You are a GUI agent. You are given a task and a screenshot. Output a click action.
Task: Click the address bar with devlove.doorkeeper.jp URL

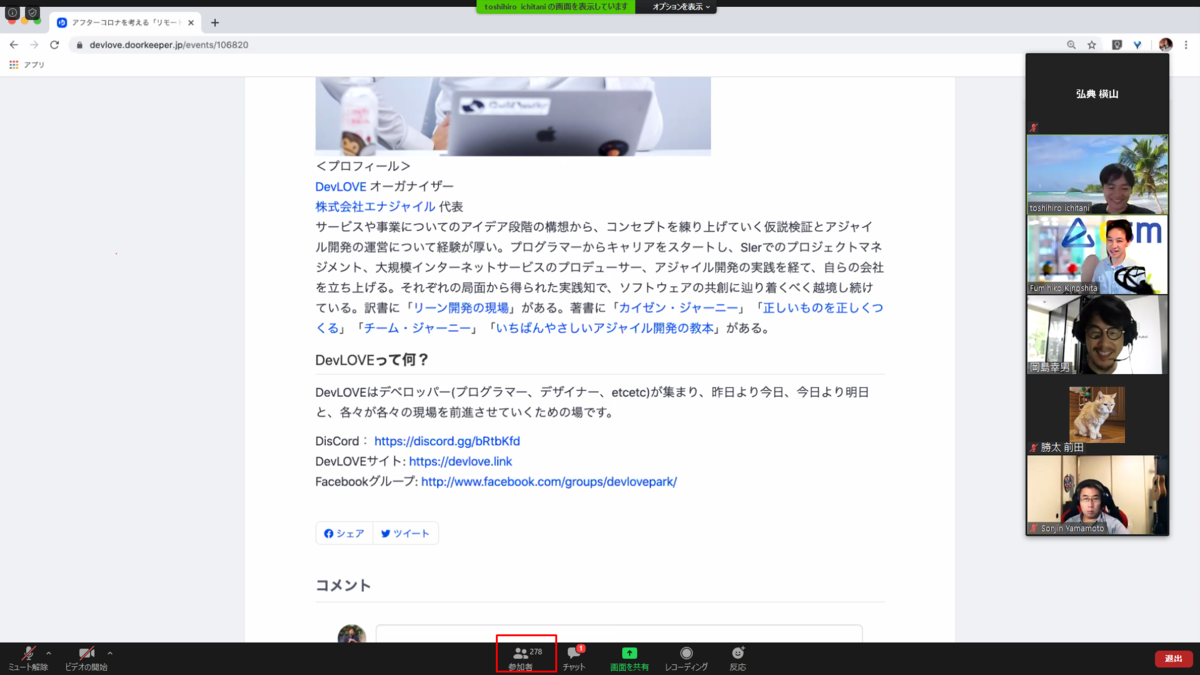(x=585, y=45)
